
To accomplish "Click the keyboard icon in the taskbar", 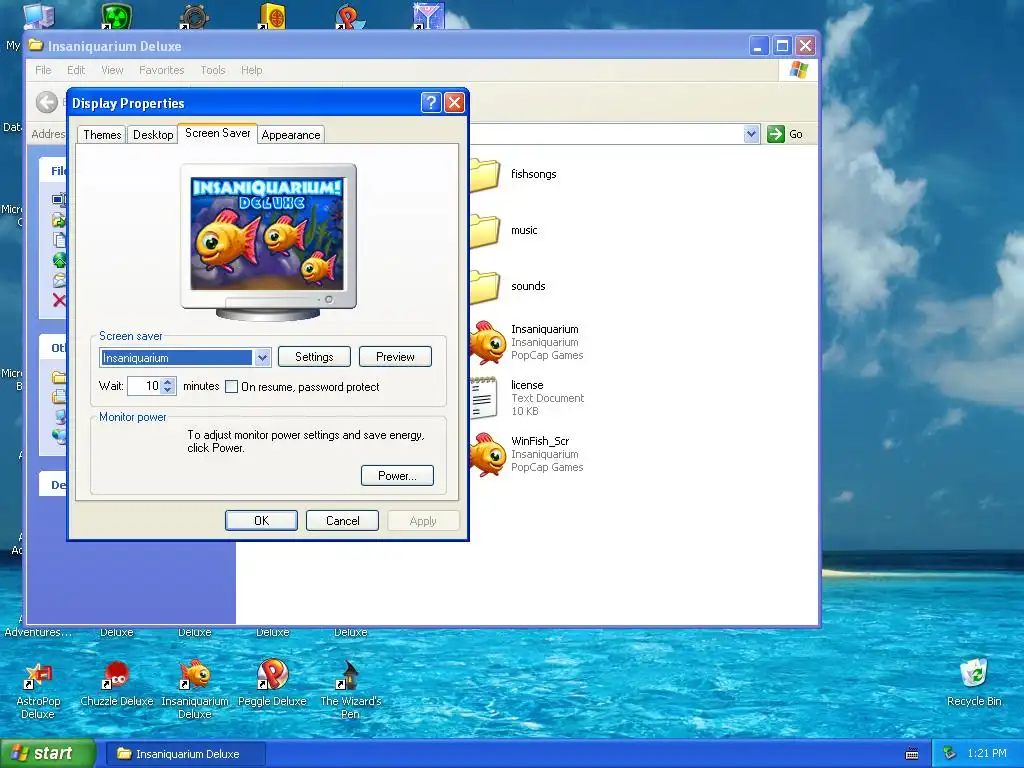I will tap(912, 754).
